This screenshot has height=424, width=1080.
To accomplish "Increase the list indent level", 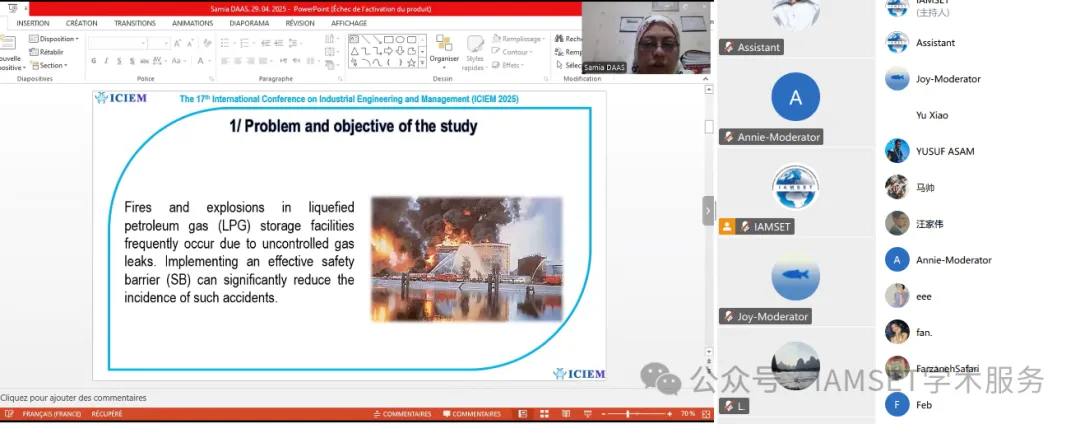I will tap(278, 43).
